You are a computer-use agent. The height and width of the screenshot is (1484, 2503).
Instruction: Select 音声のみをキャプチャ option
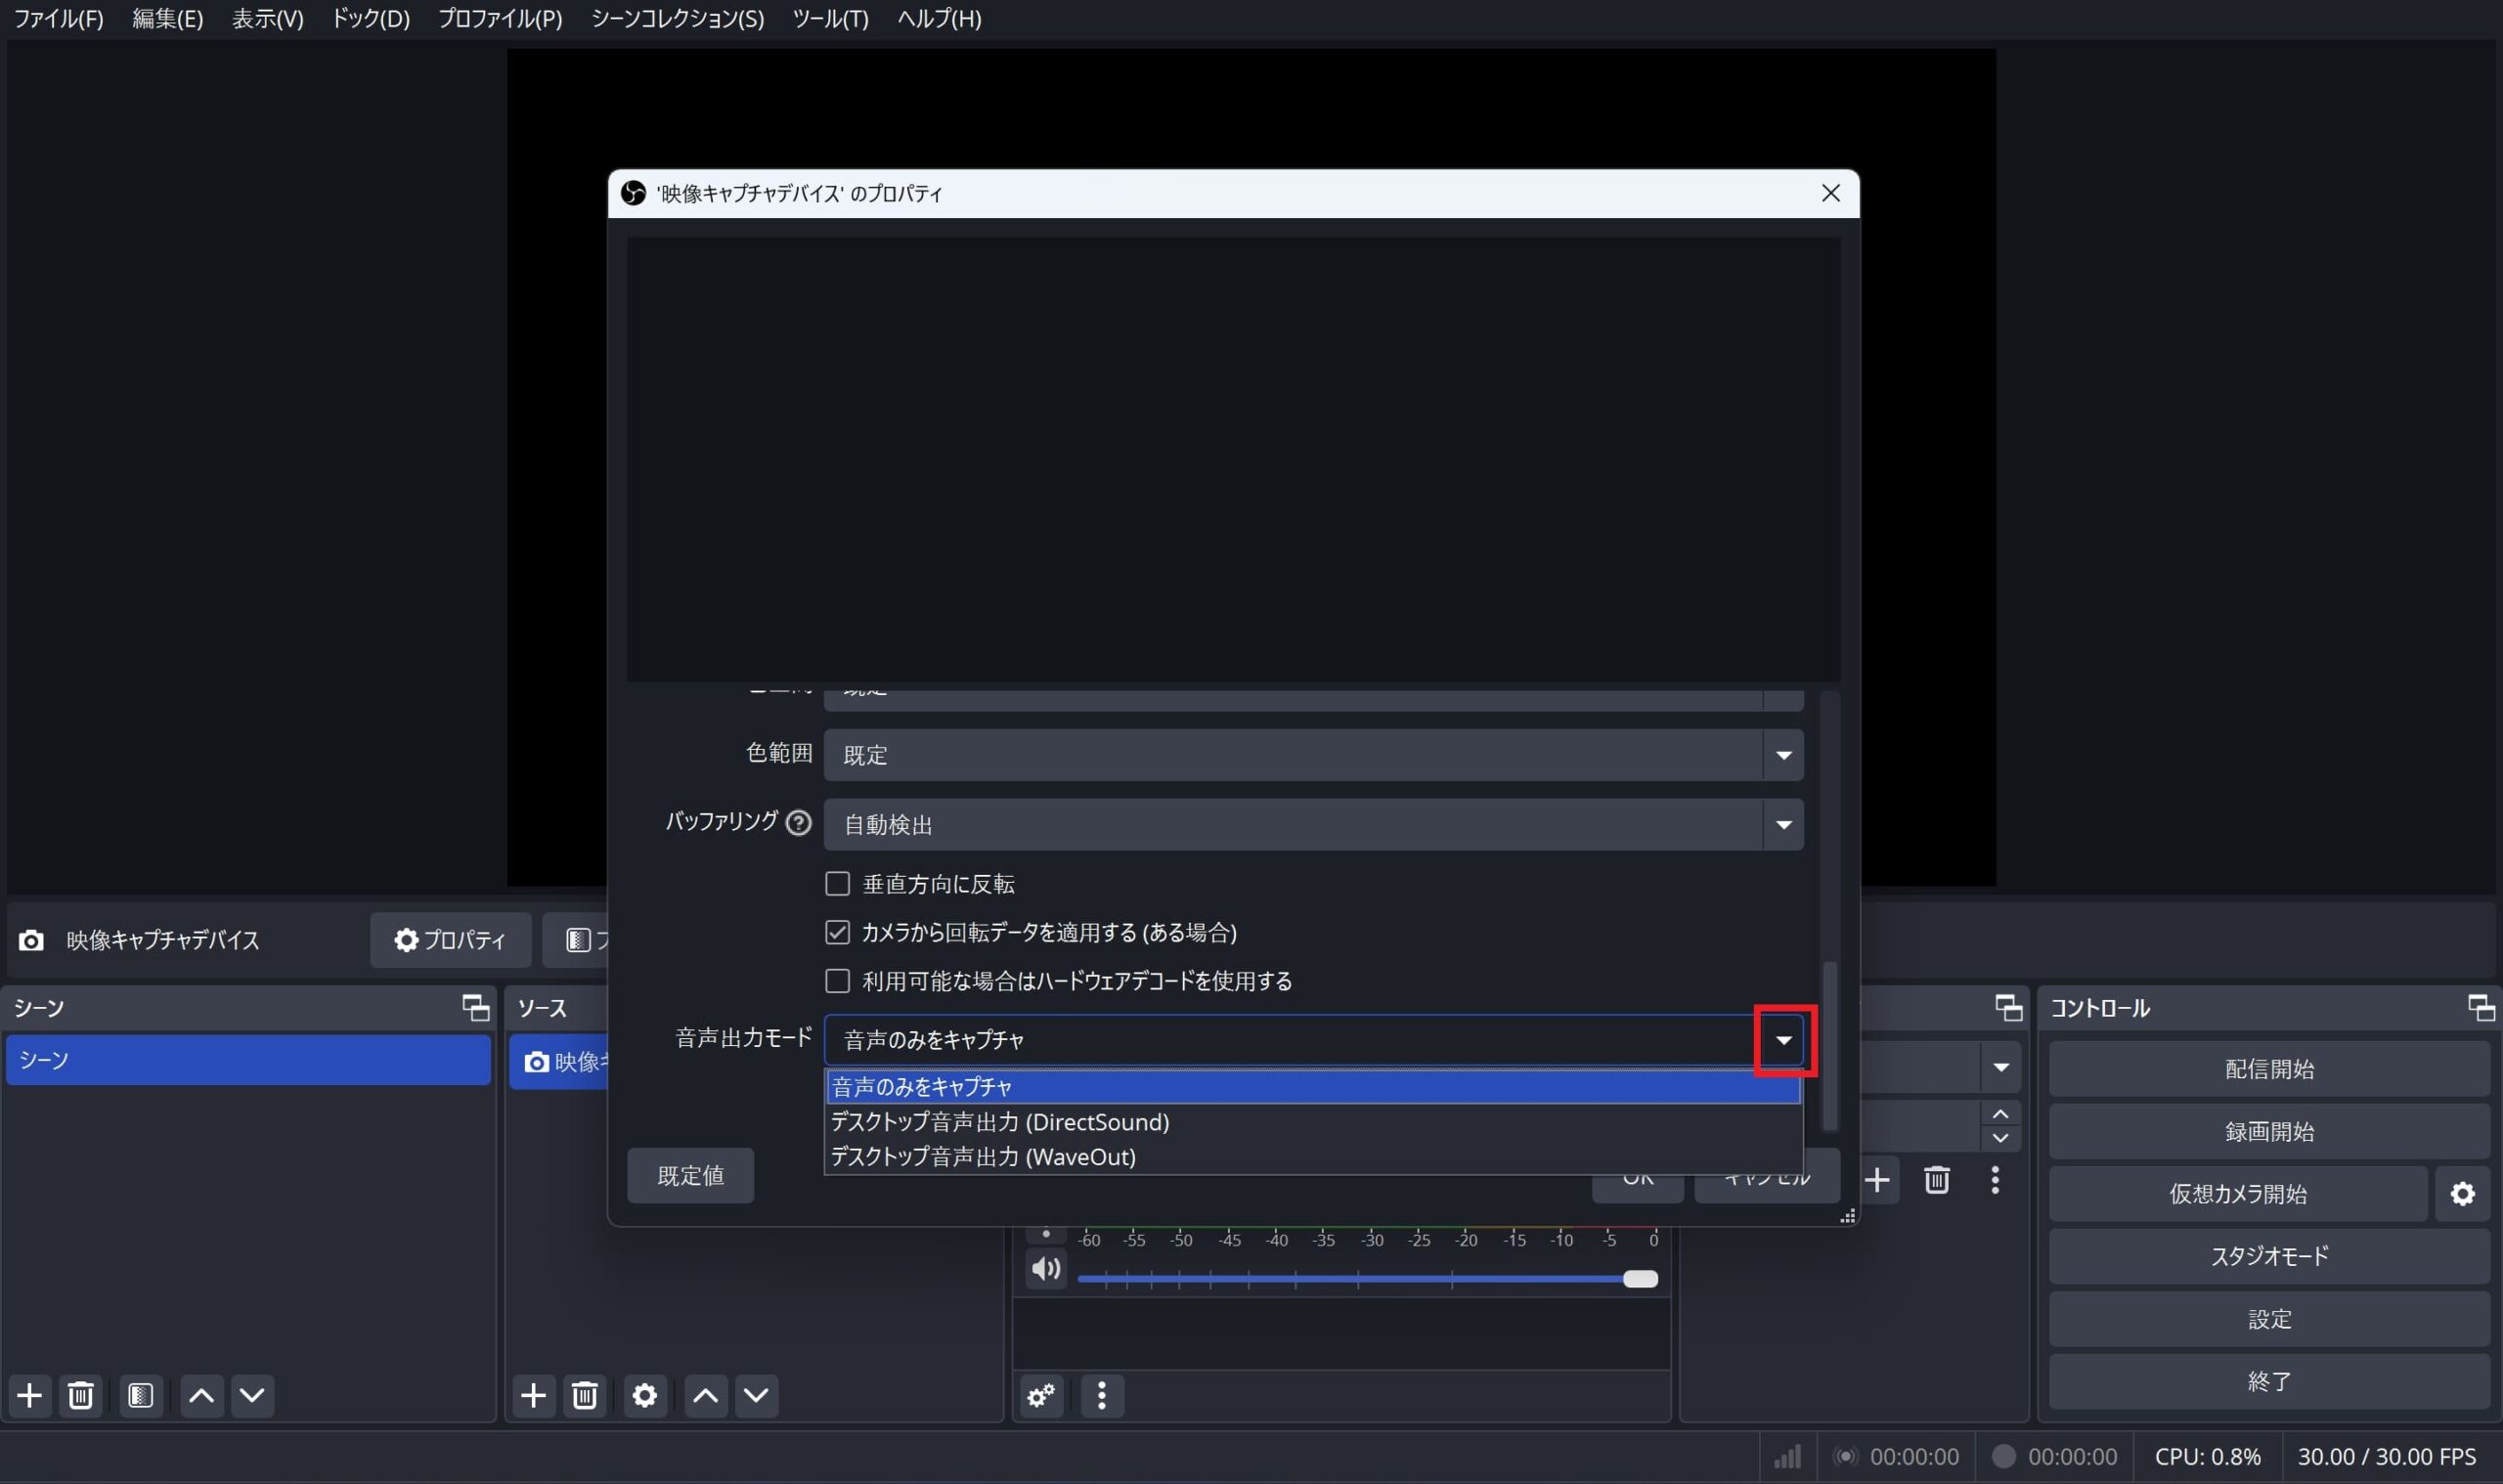coord(1313,1086)
